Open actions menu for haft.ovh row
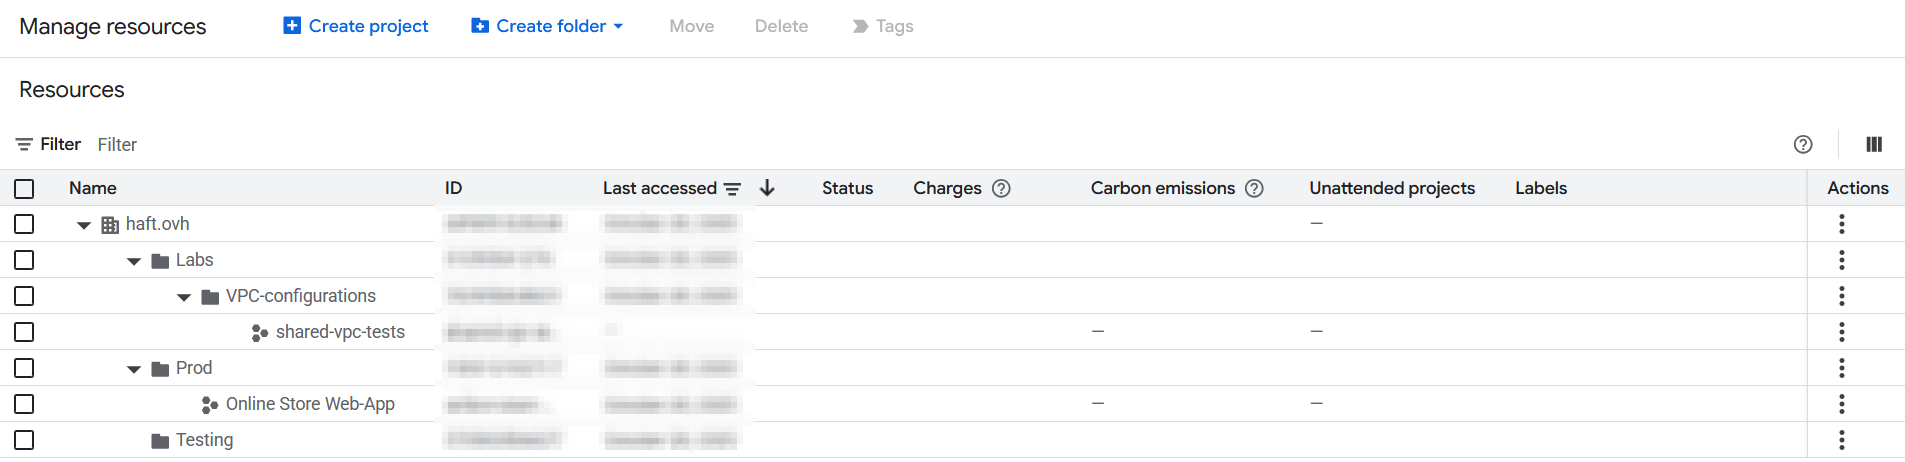This screenshot has height=462, width=1905. click(1841, 224)
